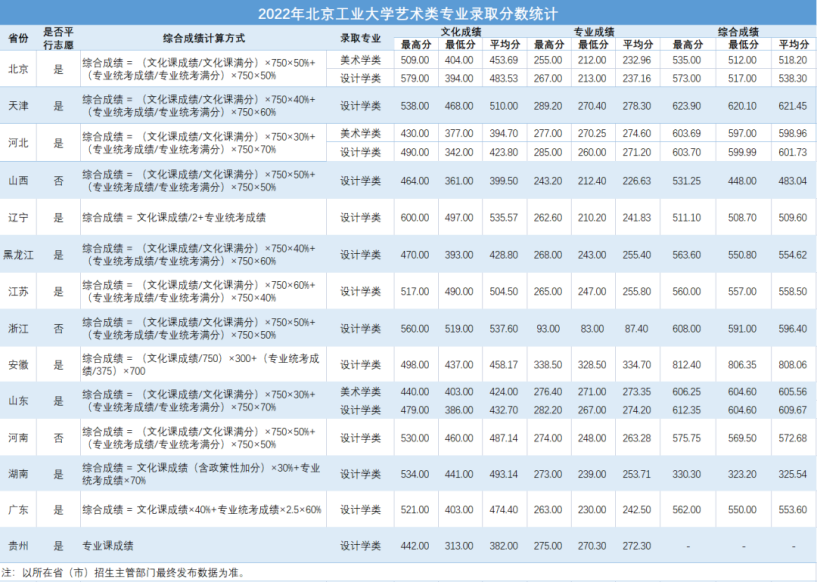Select the value 504.50 in 江苏 row
This screenshot has height=582, width=817.
click(x=504, y=292)
